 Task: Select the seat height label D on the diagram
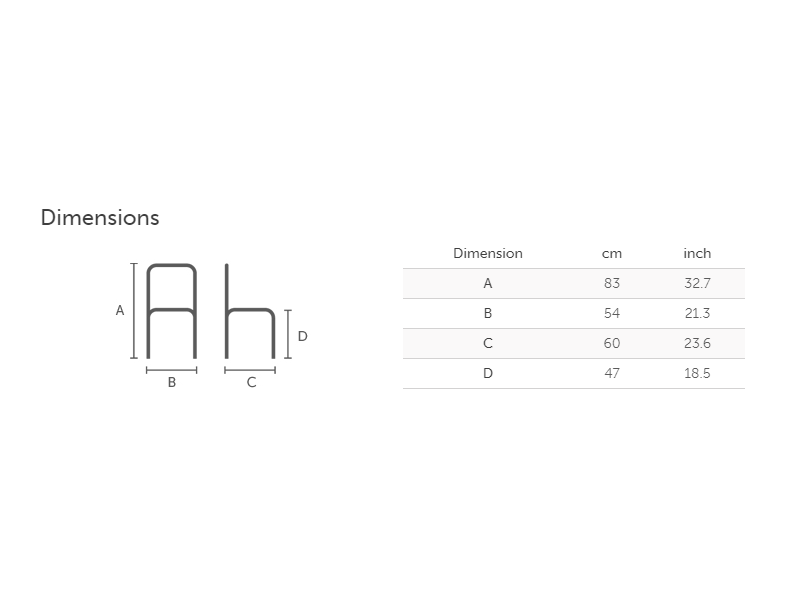[303, 336]
